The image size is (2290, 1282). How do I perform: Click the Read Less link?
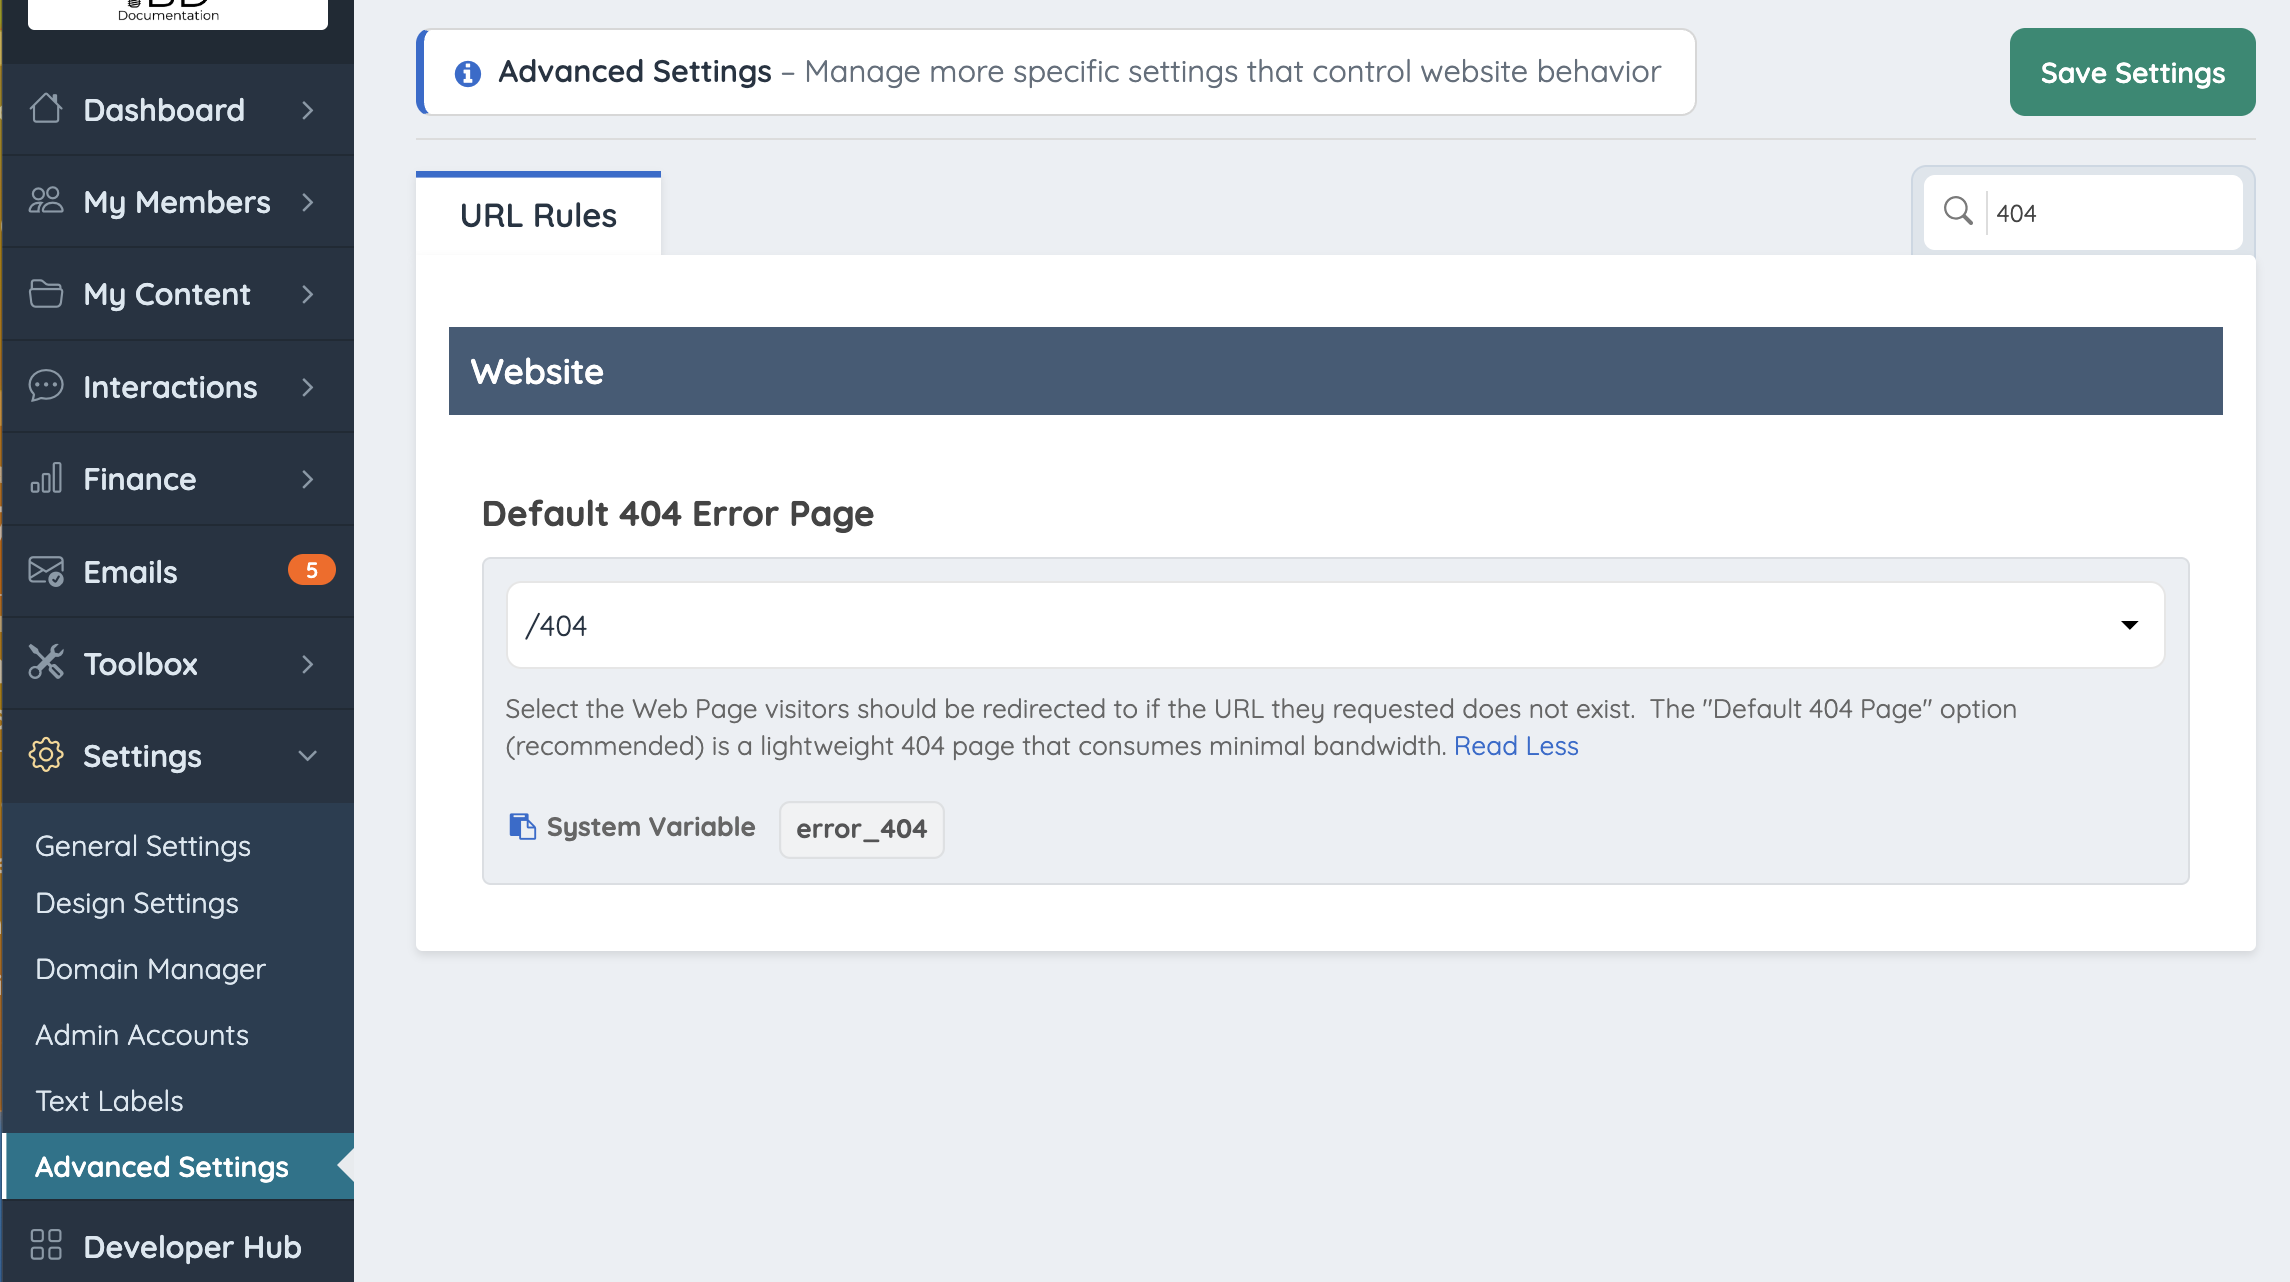click(1515, 746)
